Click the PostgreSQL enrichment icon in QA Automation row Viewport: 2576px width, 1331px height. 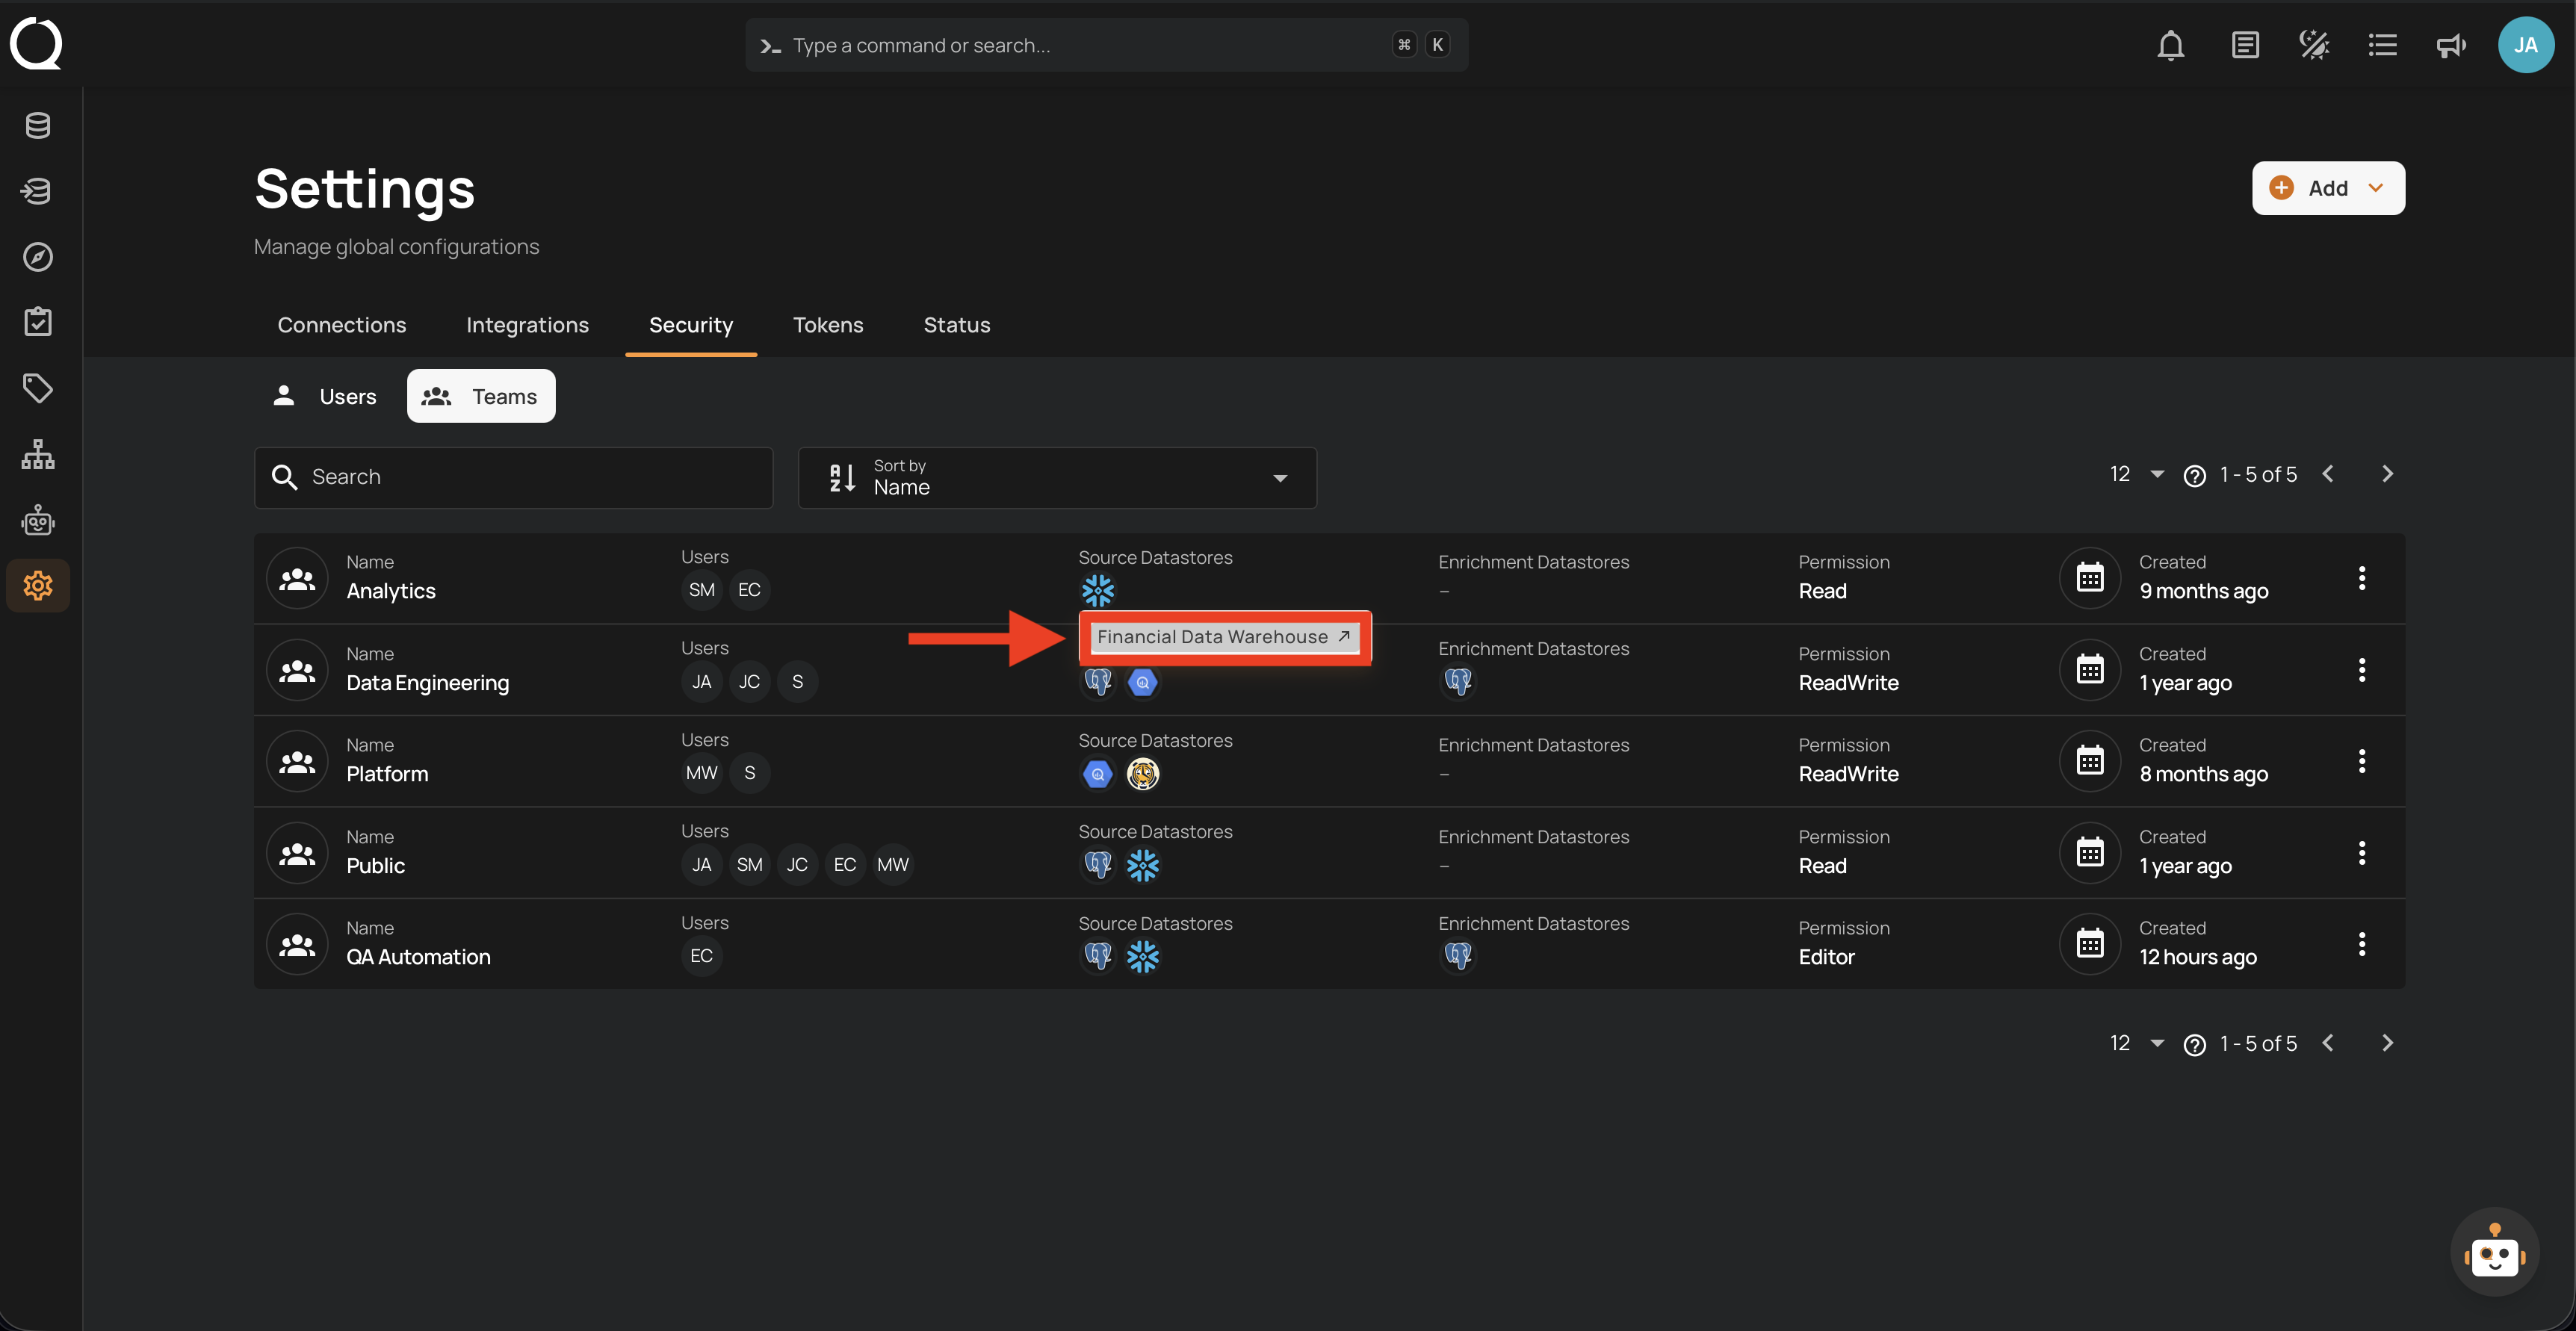[1458, 956]
